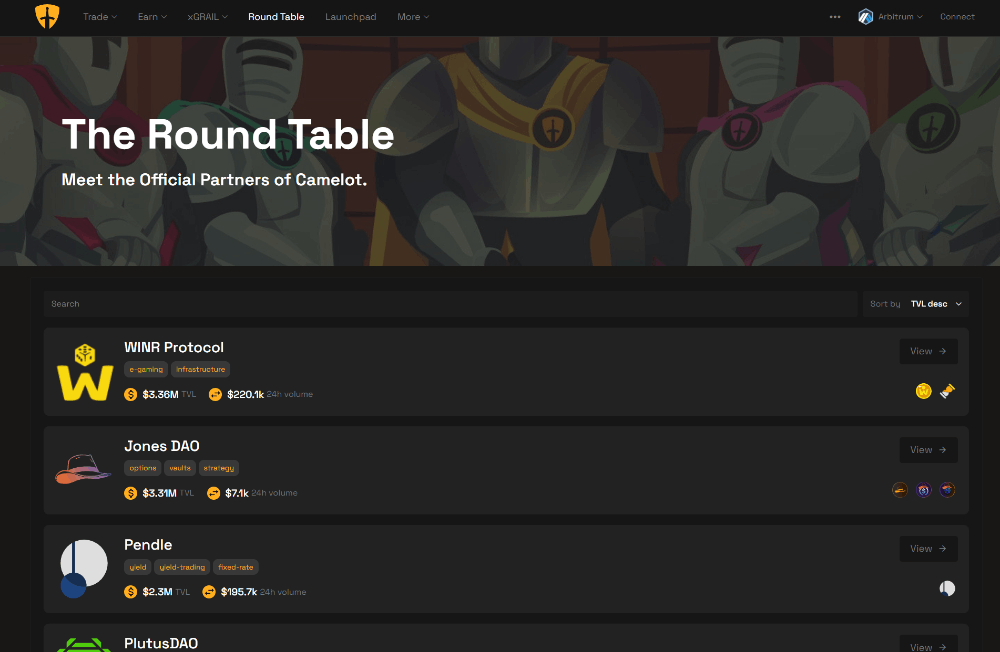Screen dimensions: 1000x652
Task: Click the gold coin token icon in WINR row
Action: tap(923, 391)
